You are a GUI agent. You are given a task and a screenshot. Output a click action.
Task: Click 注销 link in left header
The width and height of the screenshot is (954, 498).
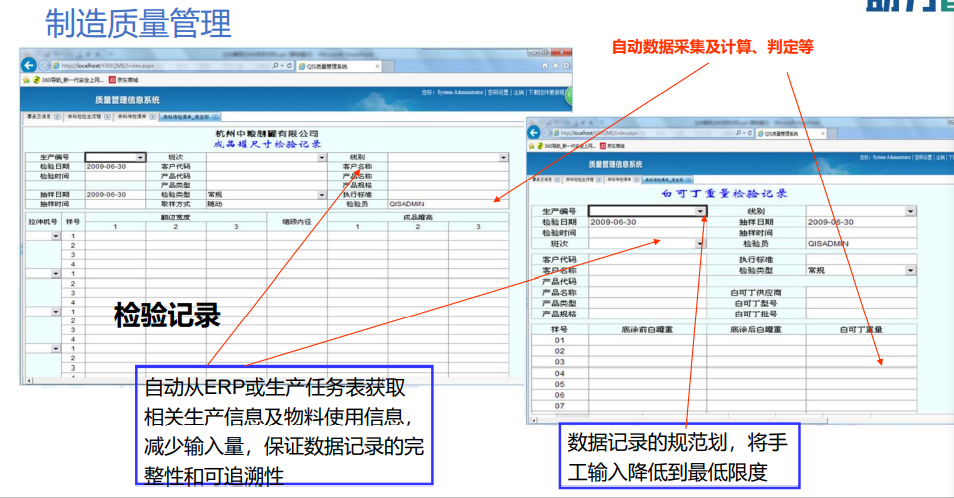pyautogui.click(x=518, y=93)
